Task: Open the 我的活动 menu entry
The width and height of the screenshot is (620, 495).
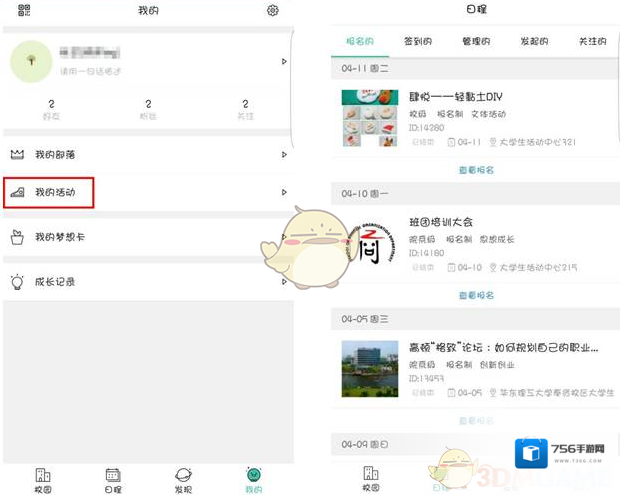Action: tap(55, 192)
